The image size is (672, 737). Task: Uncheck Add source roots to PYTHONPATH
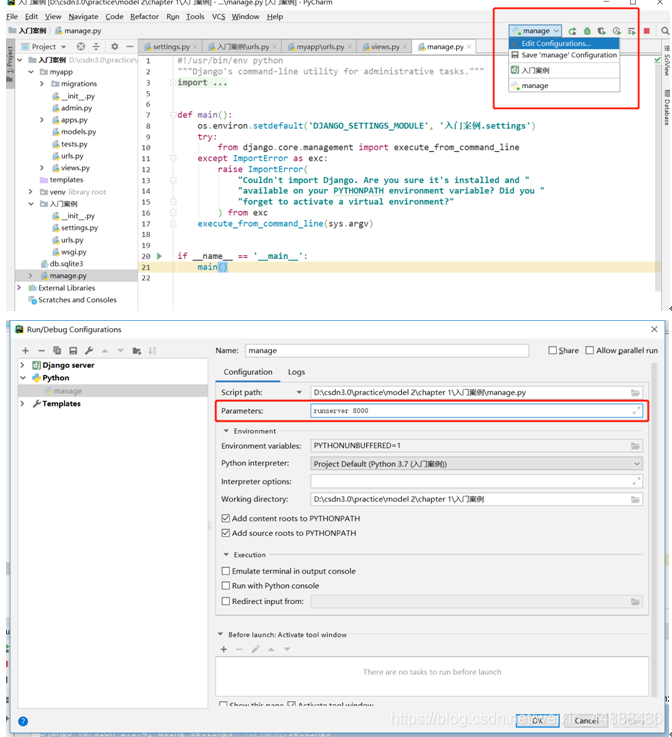click(226, 533)
